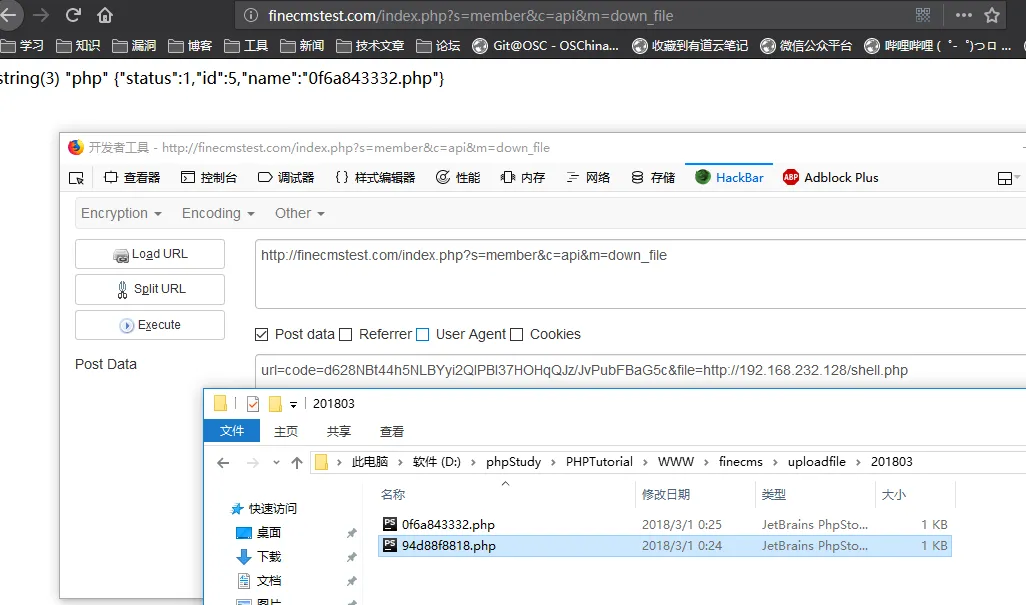Screen dimensions: 1026x605
Task: Open the 控制台 (Console) devtools panel
Action: point(210,177)
